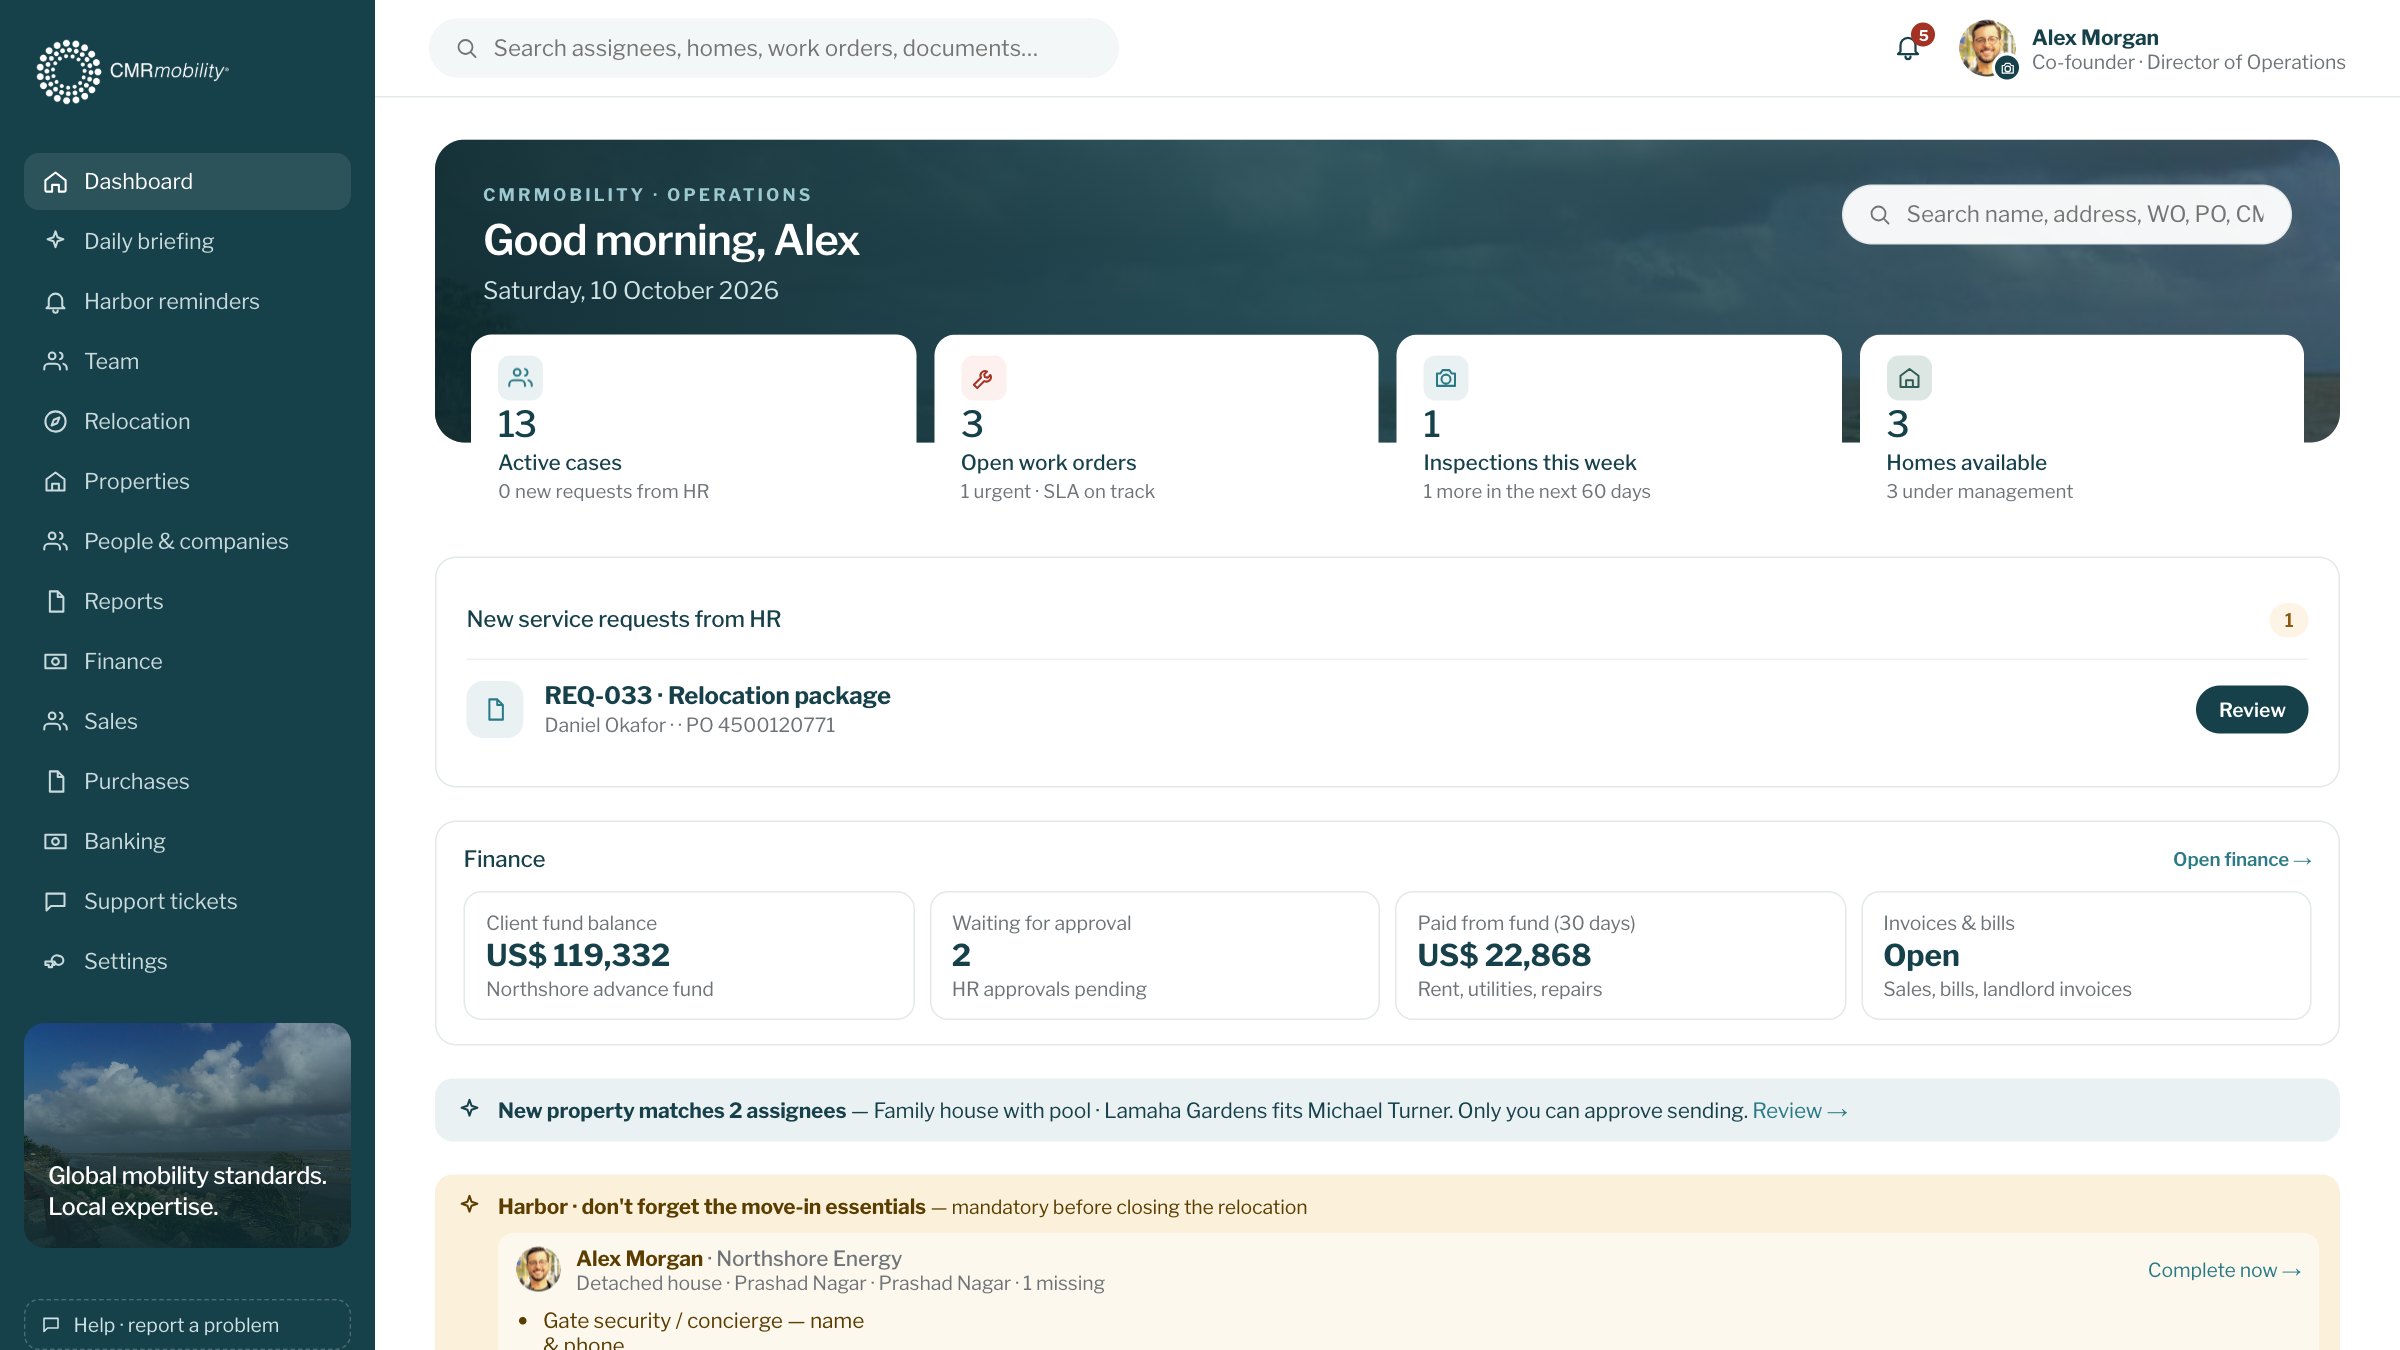Image resolution: width=2400 pixels, height=1350 pixels.
Task: Click Review link in property matches banner
Action: 1799,1110
